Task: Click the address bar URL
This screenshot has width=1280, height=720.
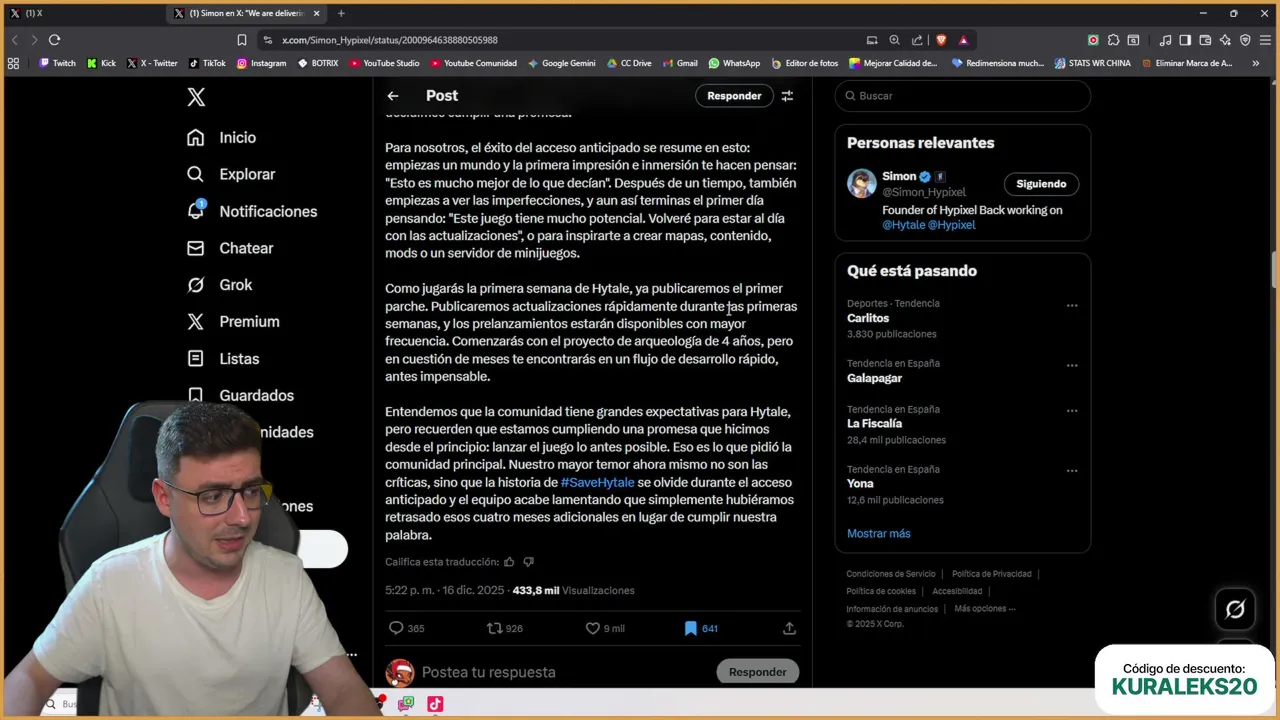Action: [390, 40]
